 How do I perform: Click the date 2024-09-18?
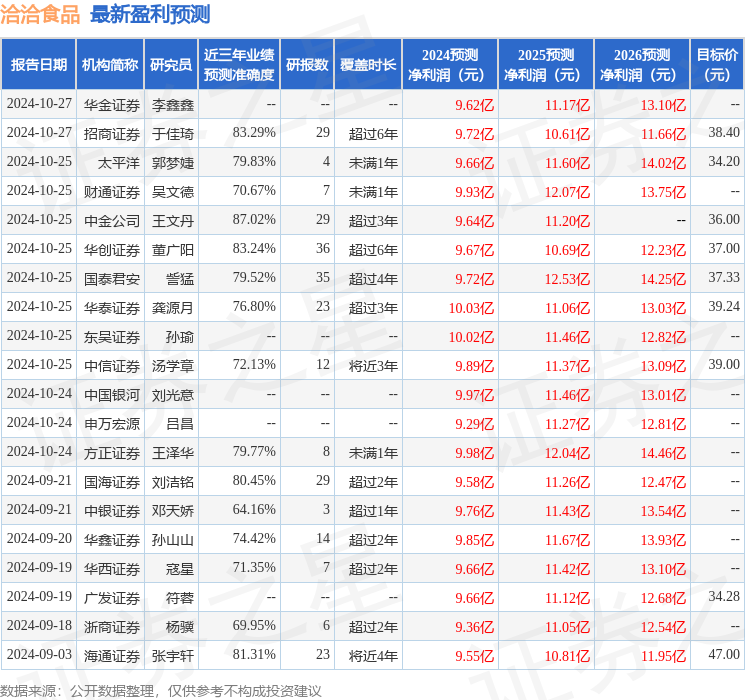(x=39, y=625)
